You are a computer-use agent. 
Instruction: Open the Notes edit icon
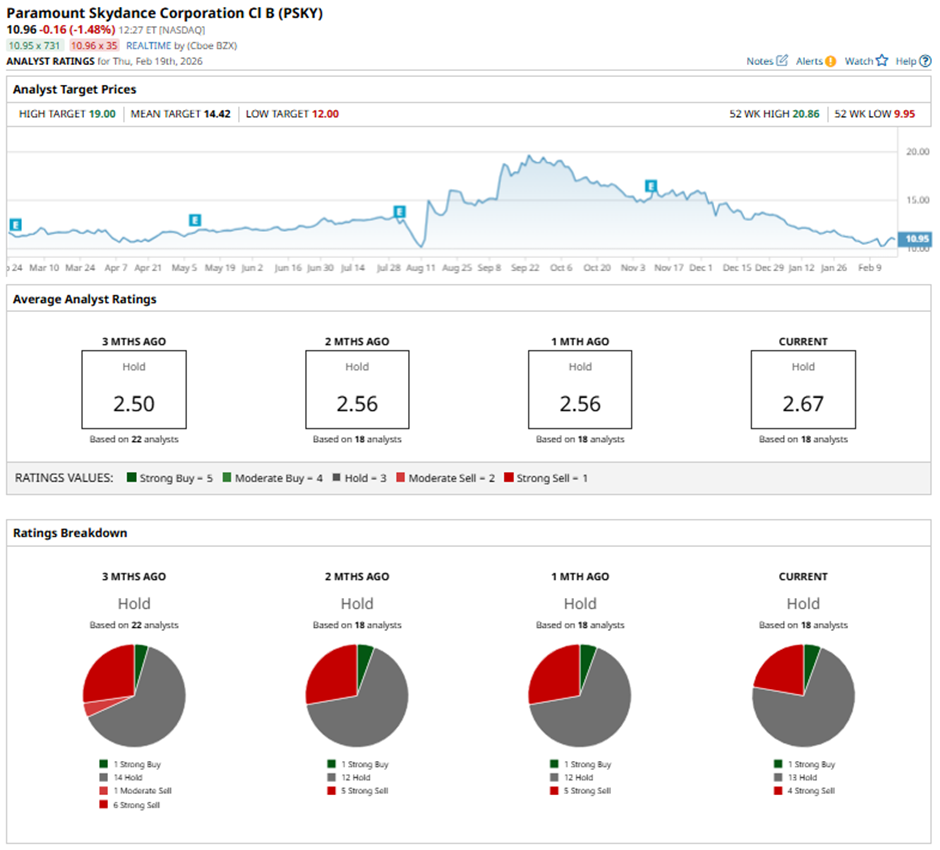coord(782,61)
